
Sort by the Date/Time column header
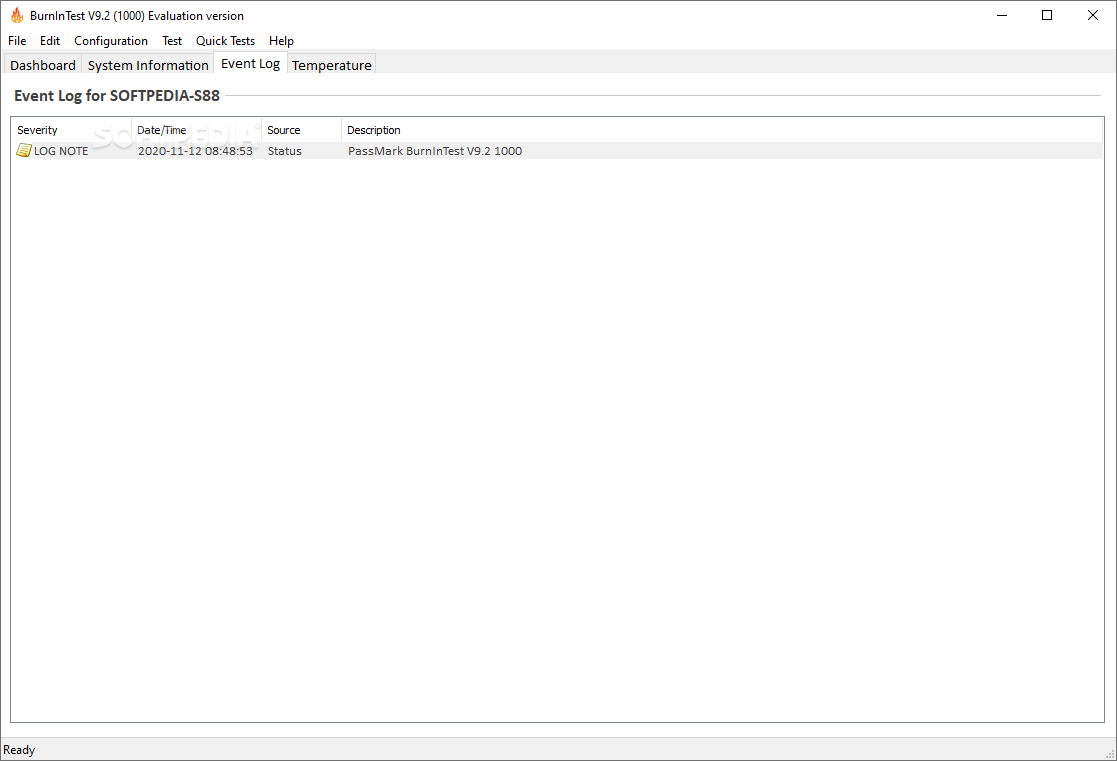tap(197, 130)
